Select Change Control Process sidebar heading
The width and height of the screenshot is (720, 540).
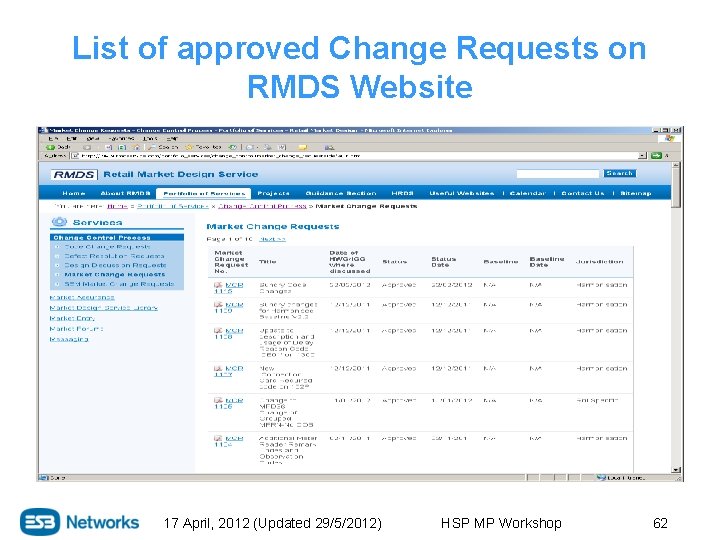click(x=117, y=237)
